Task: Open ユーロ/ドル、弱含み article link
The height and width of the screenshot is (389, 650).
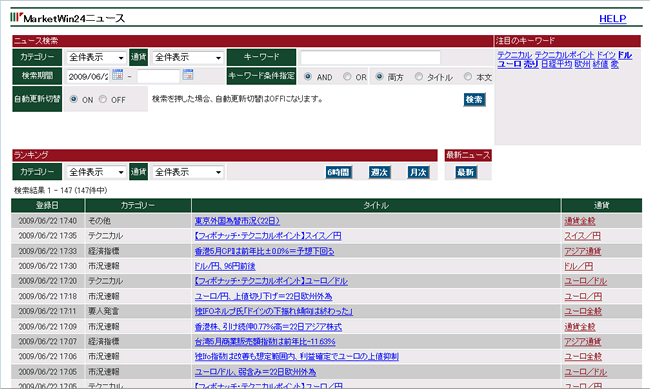Action: [x=255, y=372]
